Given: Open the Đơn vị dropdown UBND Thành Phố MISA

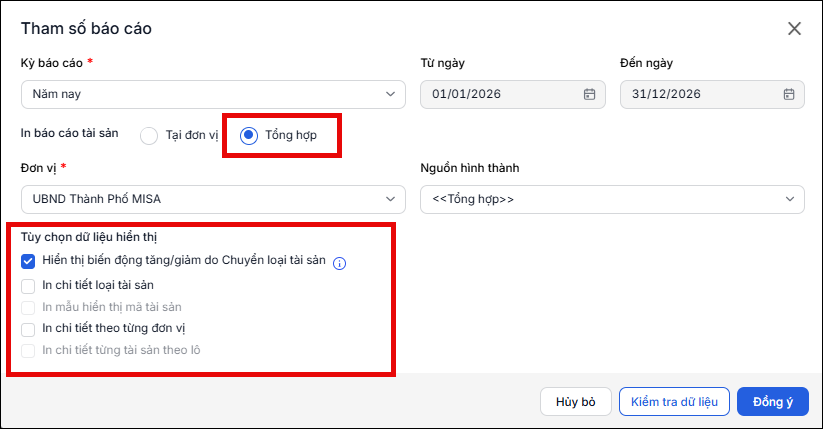Looking at the screenshot, I should (213, 200).
